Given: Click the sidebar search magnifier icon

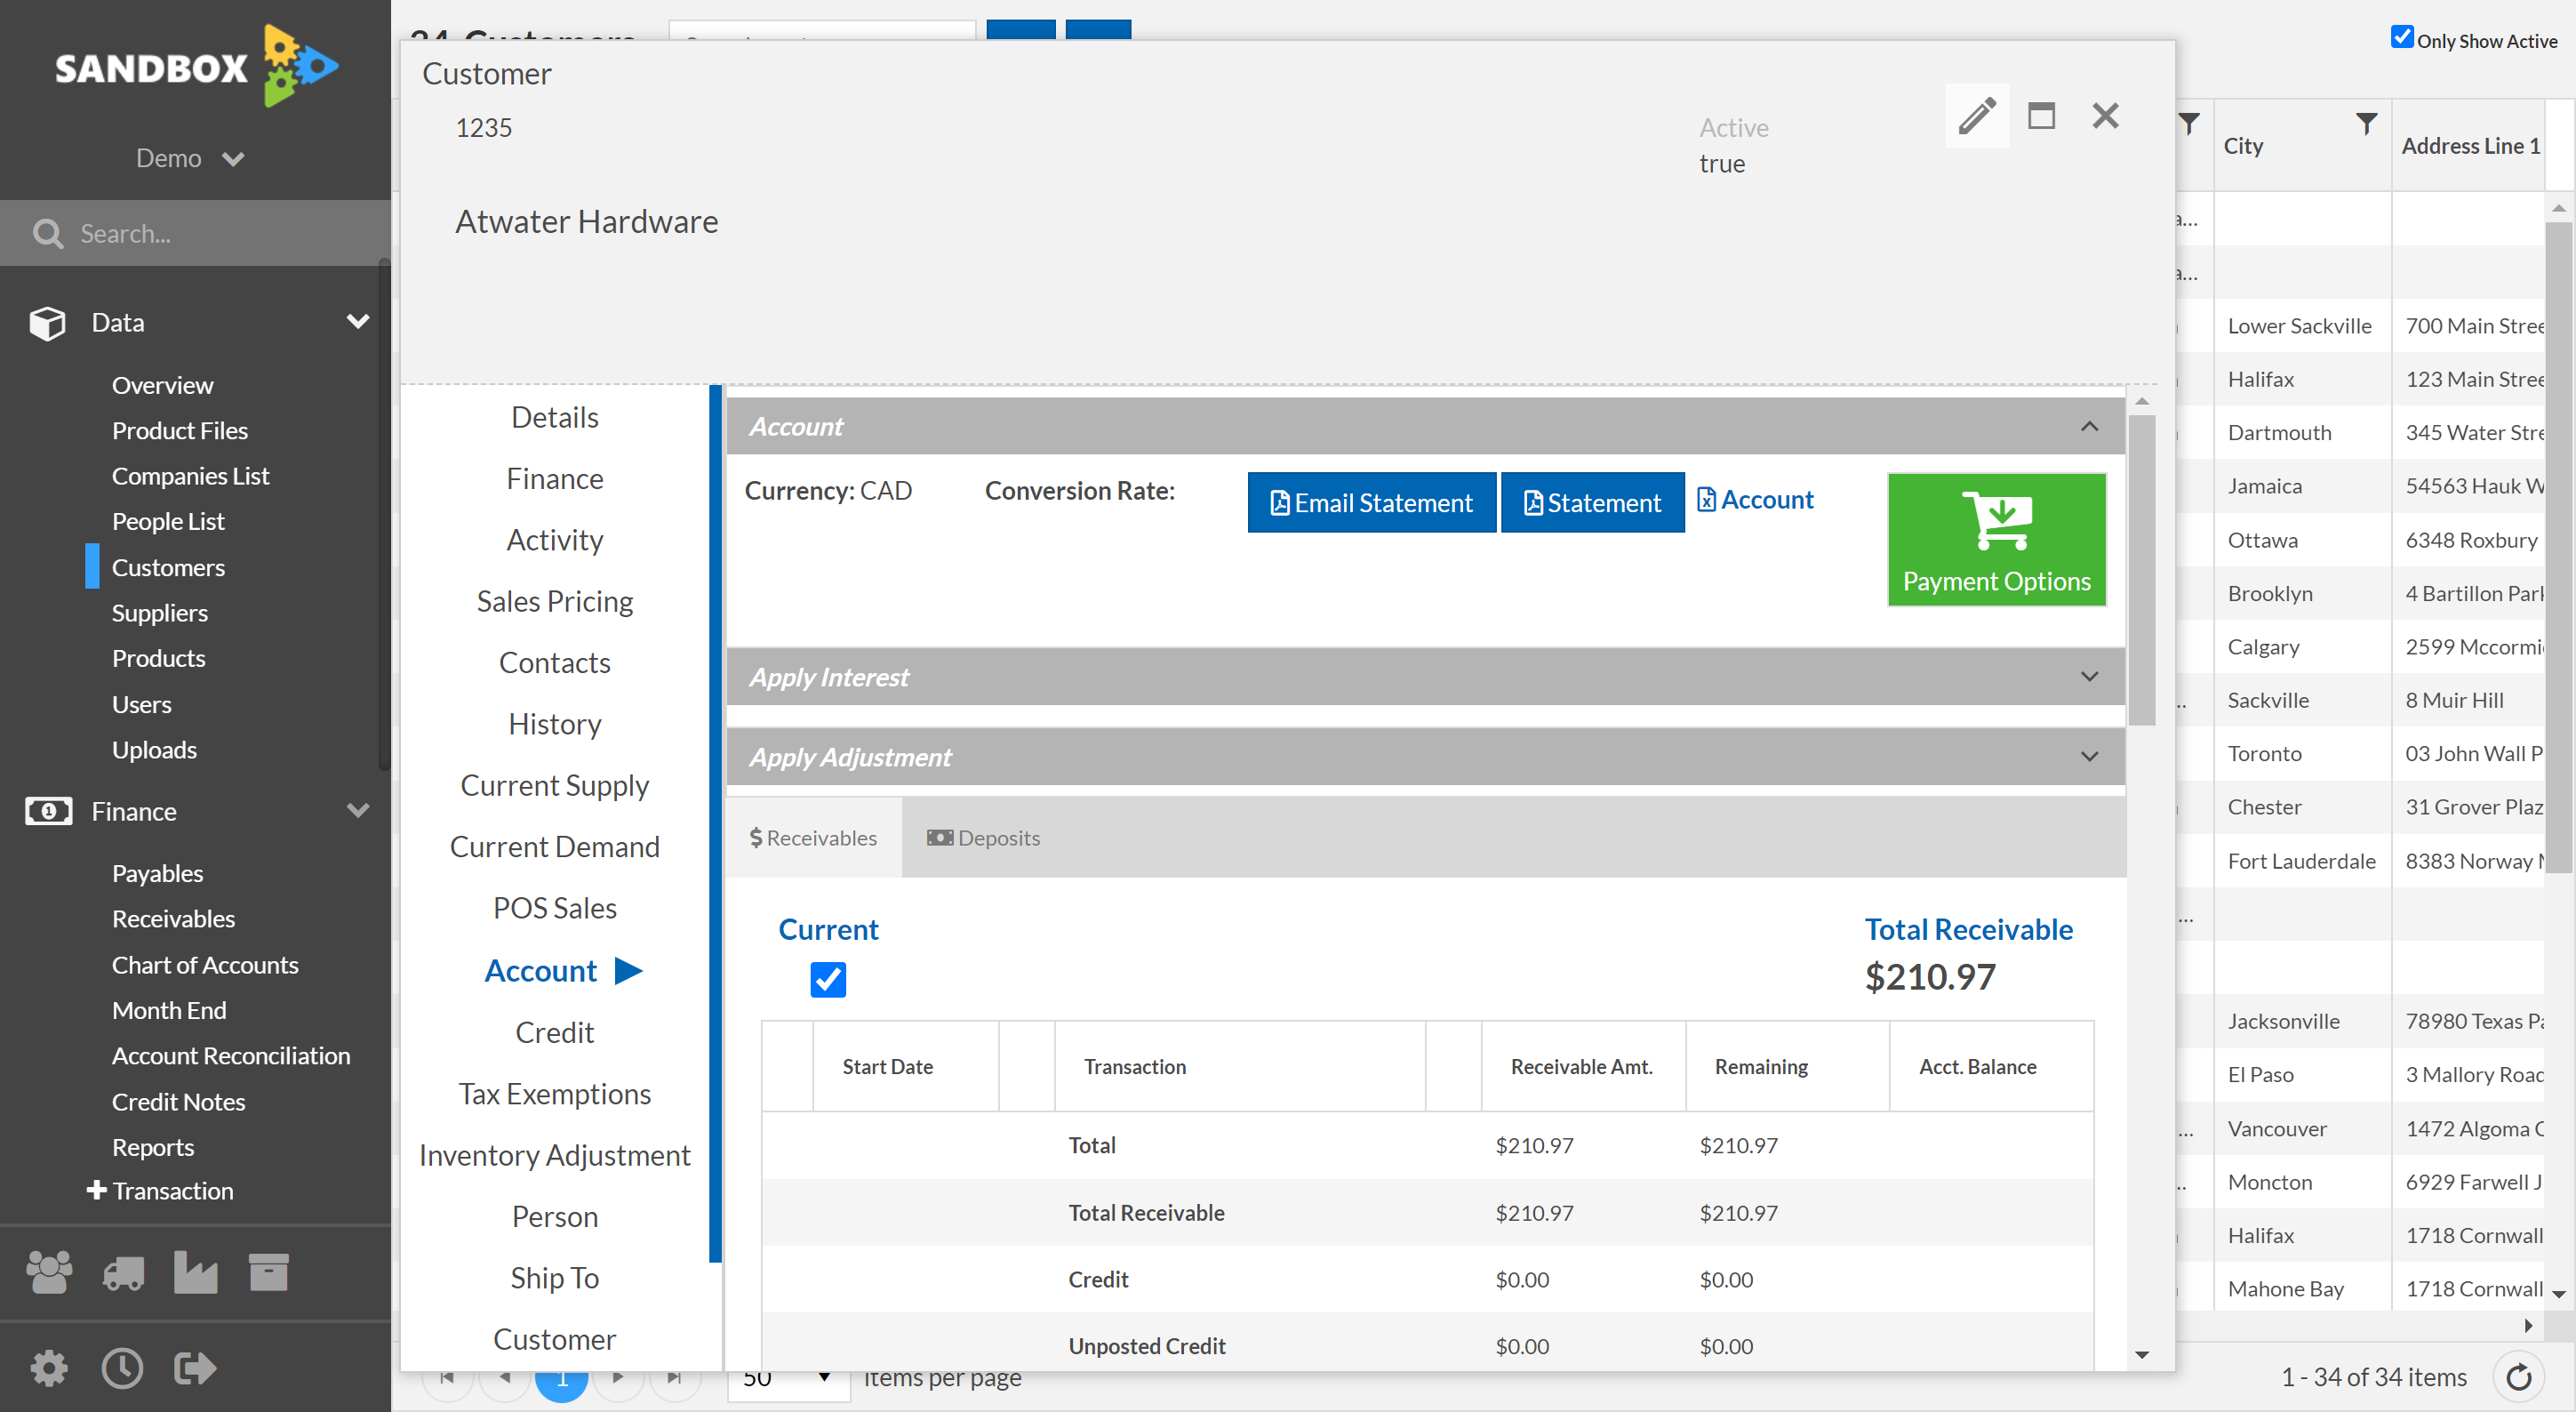Looking at the screenshot, I should click(47, 233).
